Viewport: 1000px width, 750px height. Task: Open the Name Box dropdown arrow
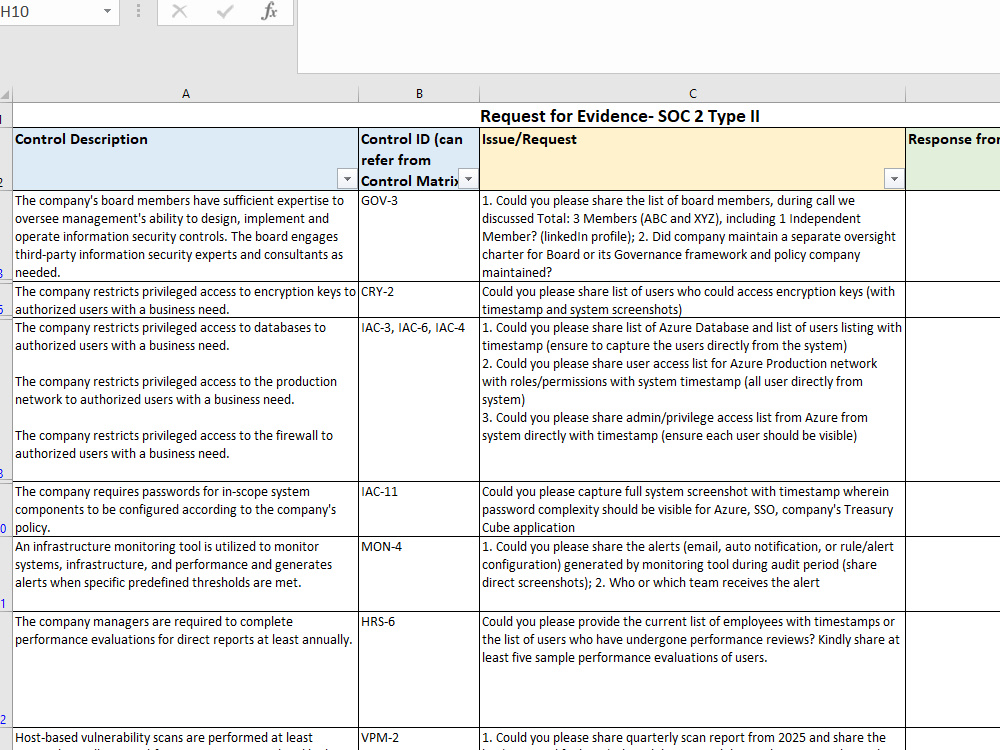point(107,11)
